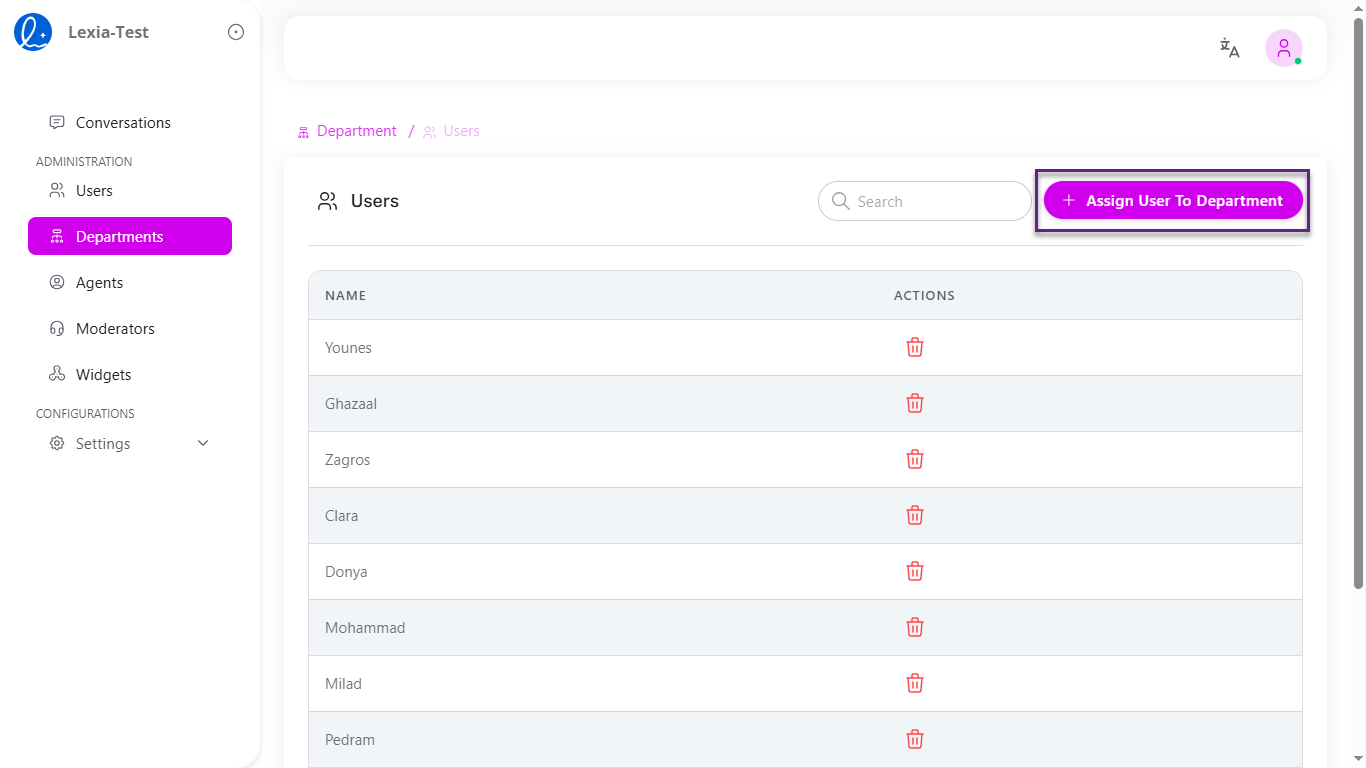Select Departments in the sidebar menu
1366x768 pixels.
click(119, 236)
